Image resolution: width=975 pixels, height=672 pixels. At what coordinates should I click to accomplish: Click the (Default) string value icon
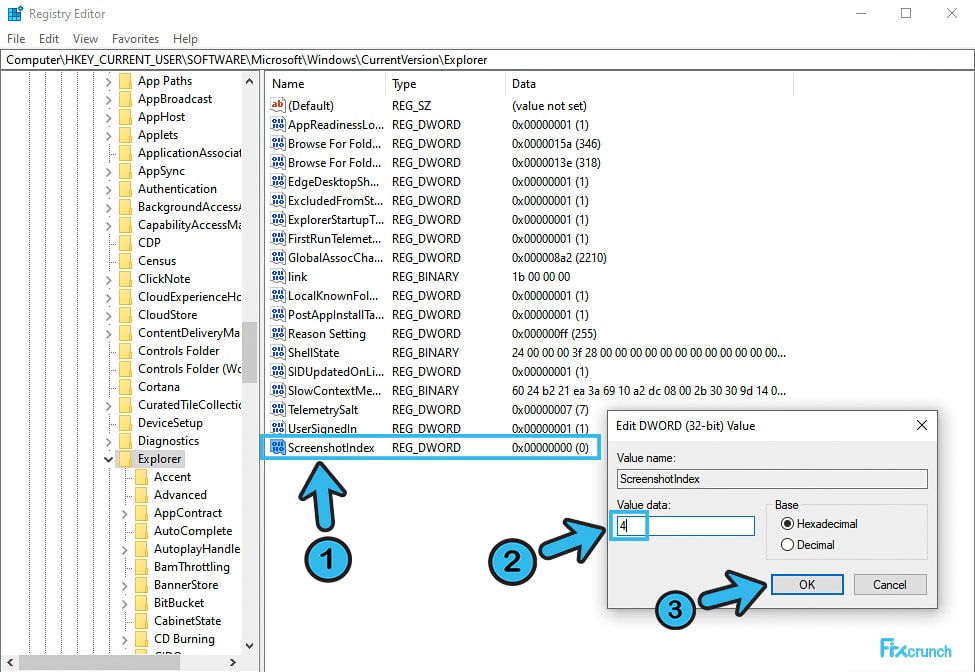click(277, 105)
